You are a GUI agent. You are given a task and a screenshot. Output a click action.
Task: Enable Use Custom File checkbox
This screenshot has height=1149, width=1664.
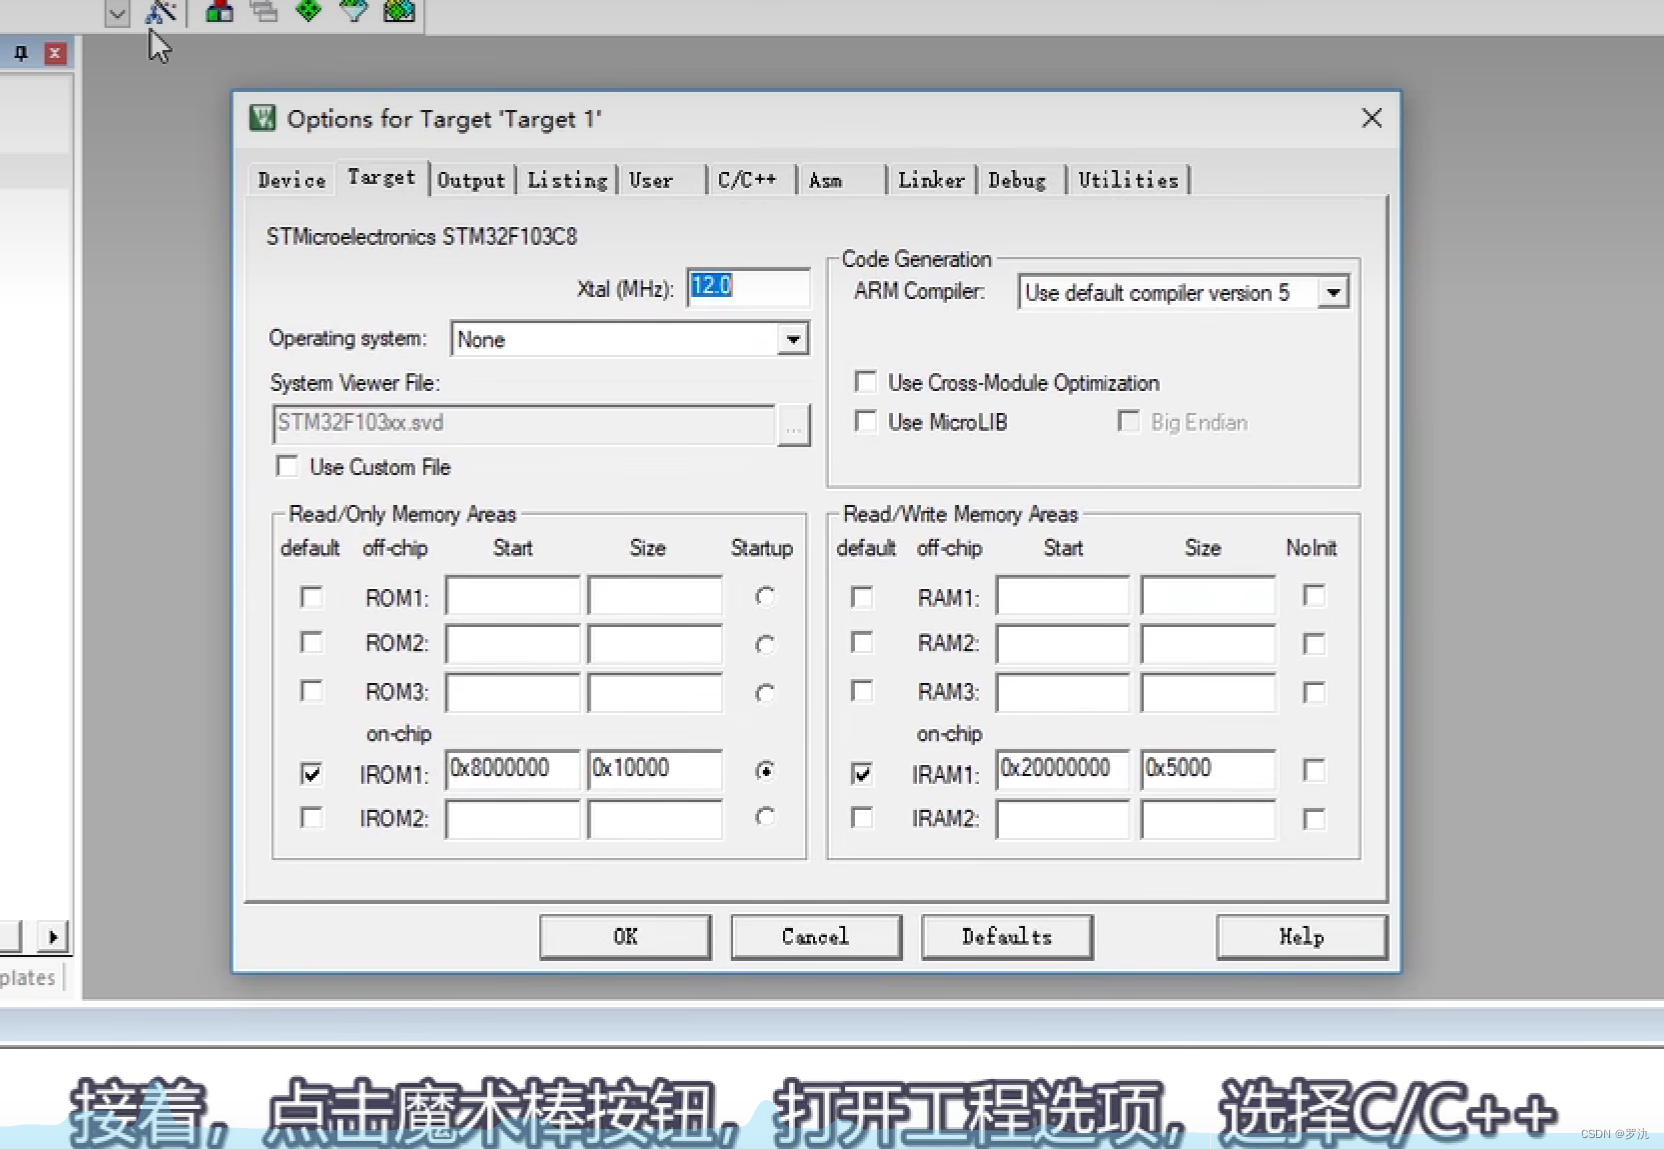pos(287,467)
